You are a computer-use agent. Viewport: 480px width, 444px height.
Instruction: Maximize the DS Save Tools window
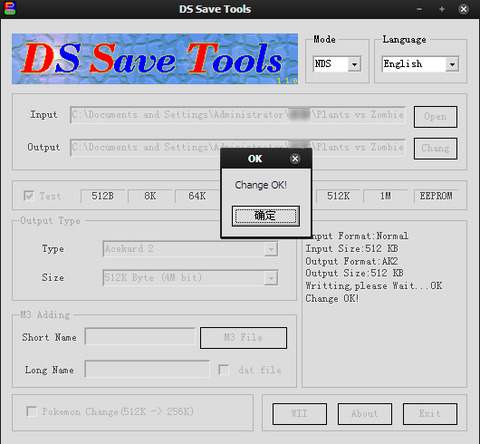442,9
